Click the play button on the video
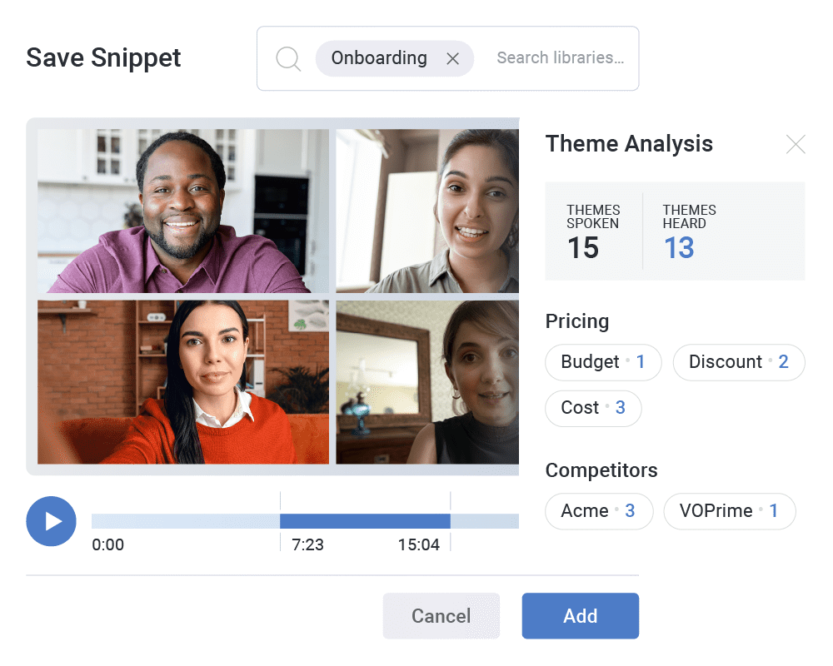The image size is (833, 666). click(51, 521)
